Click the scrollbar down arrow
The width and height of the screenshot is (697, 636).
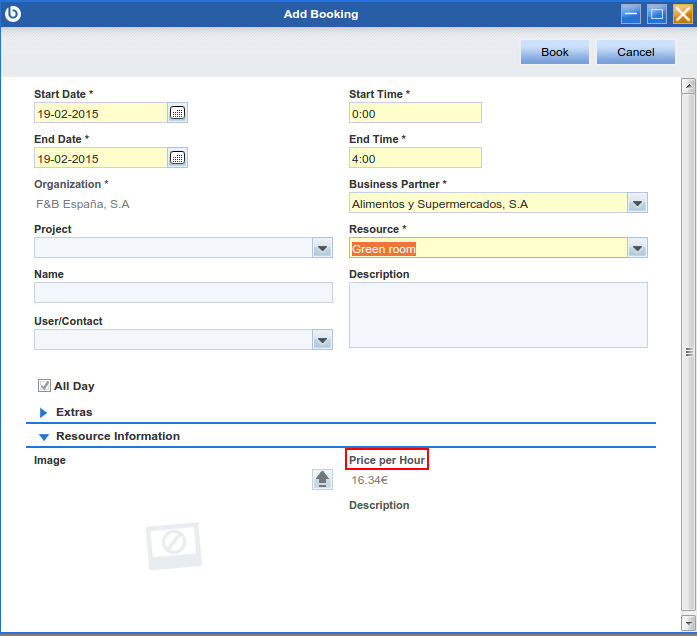point(688,623)
